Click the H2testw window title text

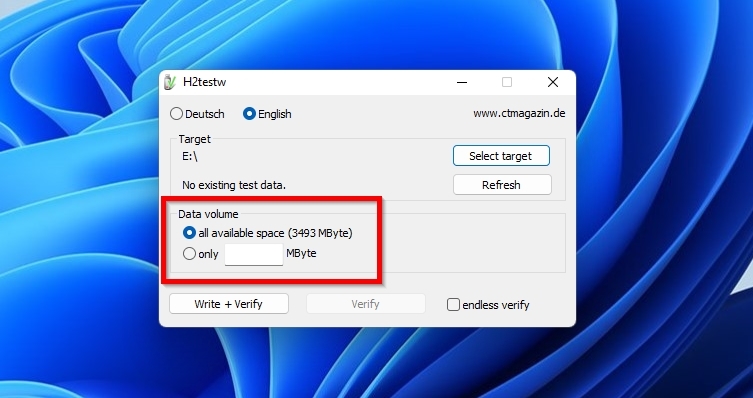click(204, 82)
